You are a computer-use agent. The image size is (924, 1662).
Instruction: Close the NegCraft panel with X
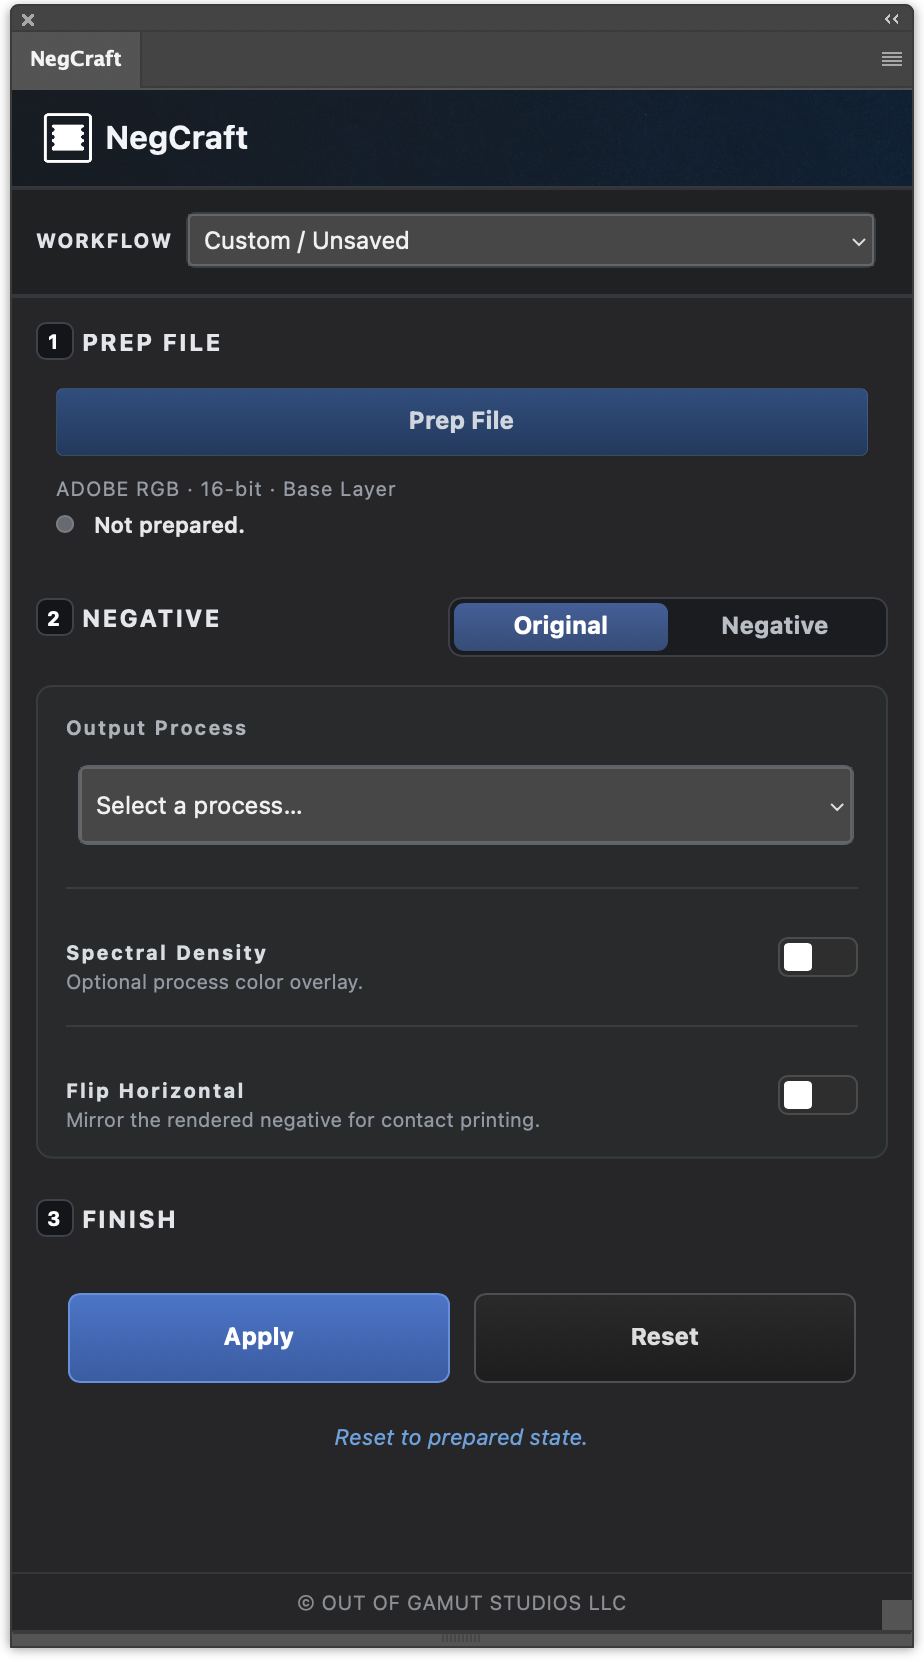pos(28,20)
